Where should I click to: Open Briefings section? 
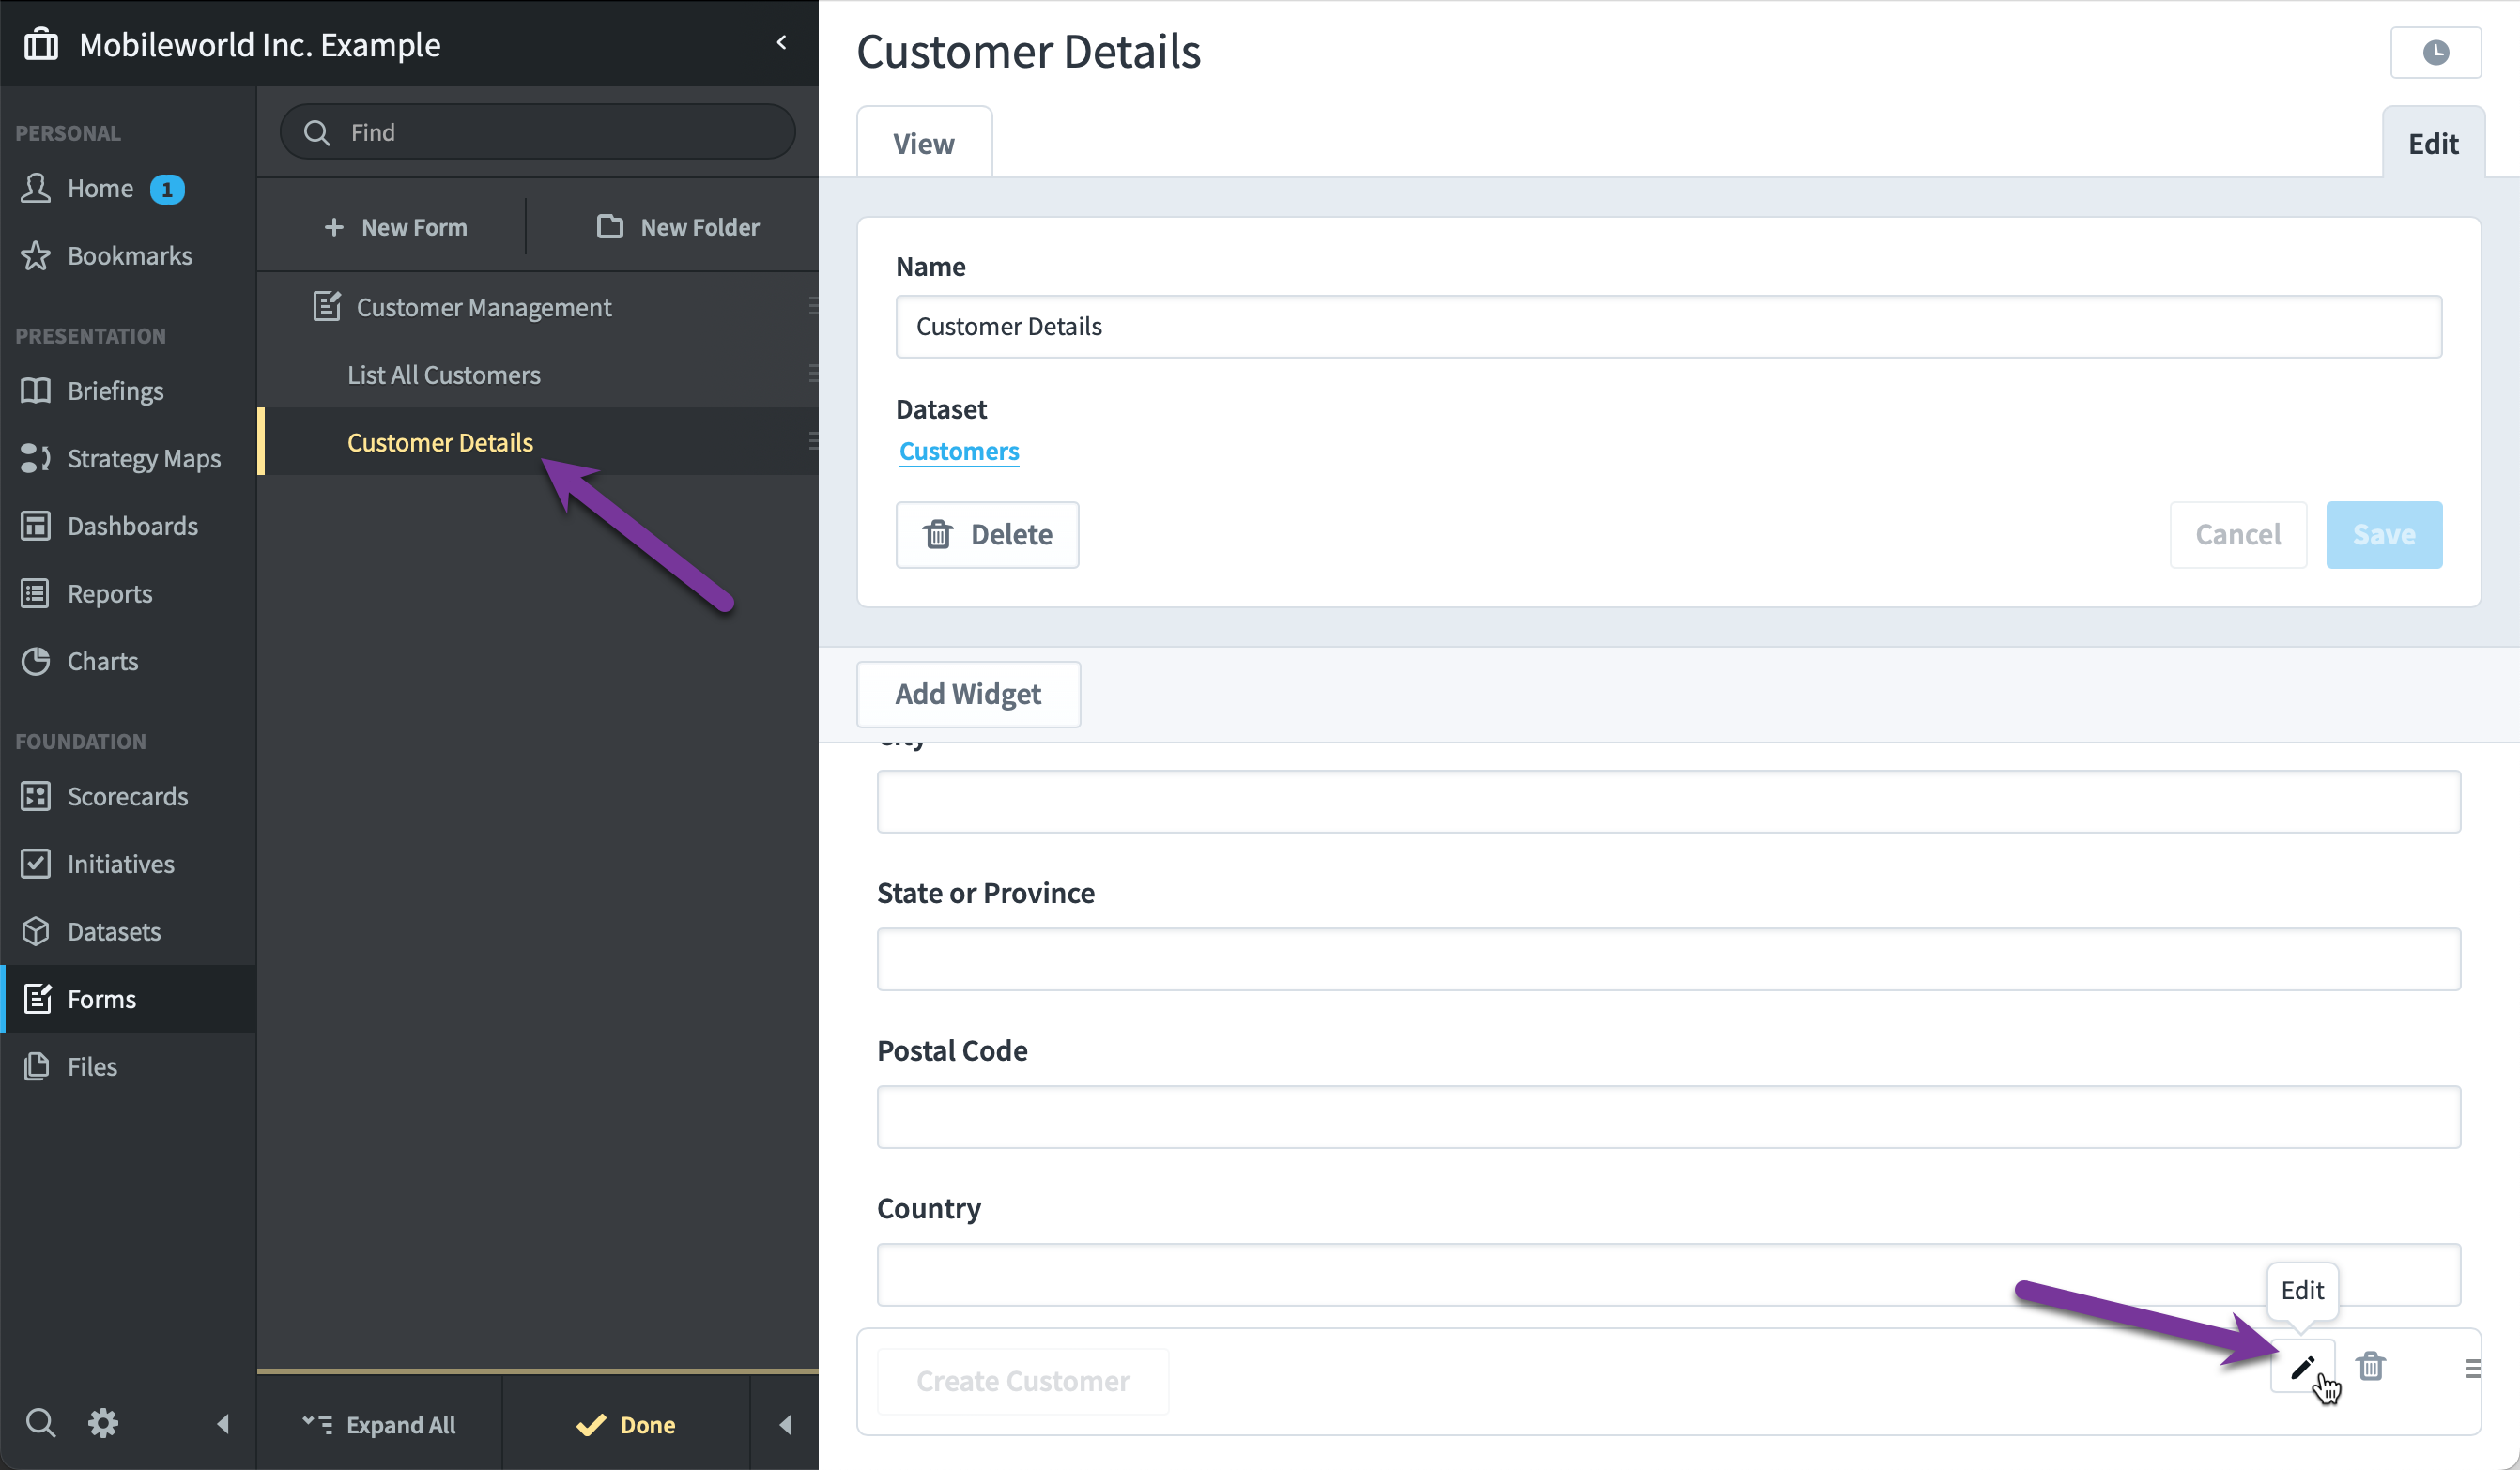point(115,390)
